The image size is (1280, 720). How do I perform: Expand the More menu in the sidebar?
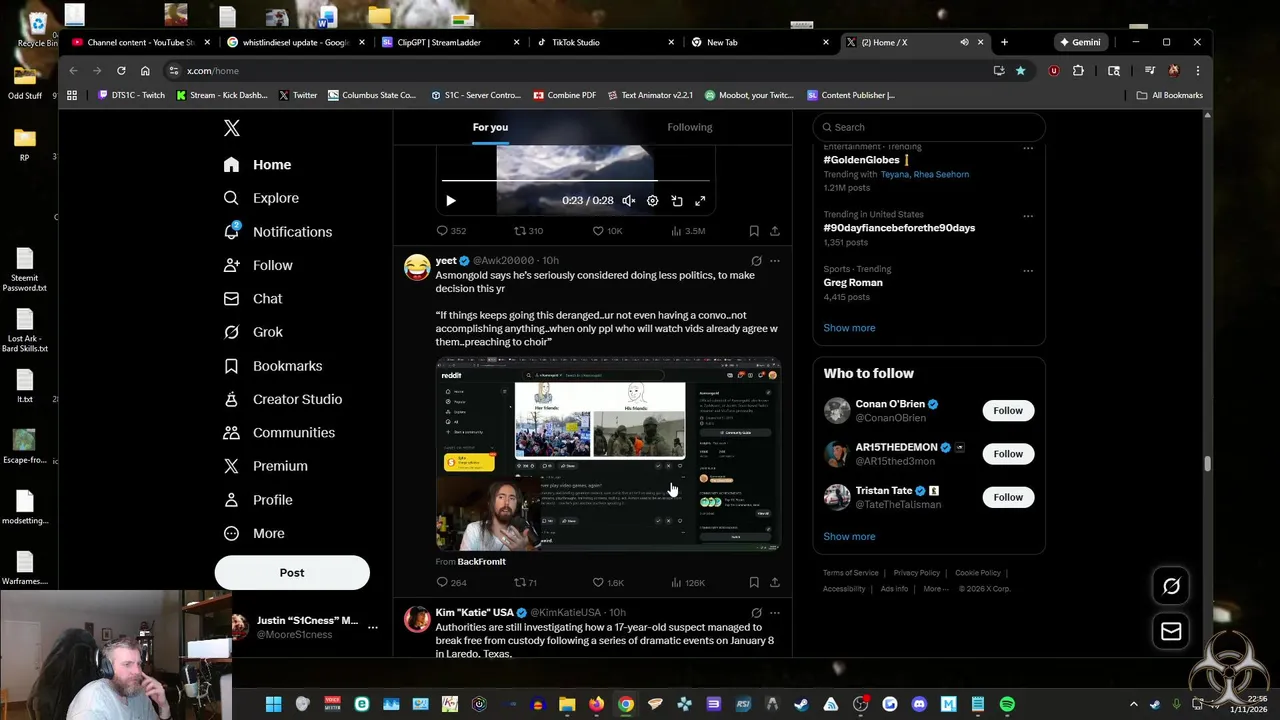click(255, 533)
